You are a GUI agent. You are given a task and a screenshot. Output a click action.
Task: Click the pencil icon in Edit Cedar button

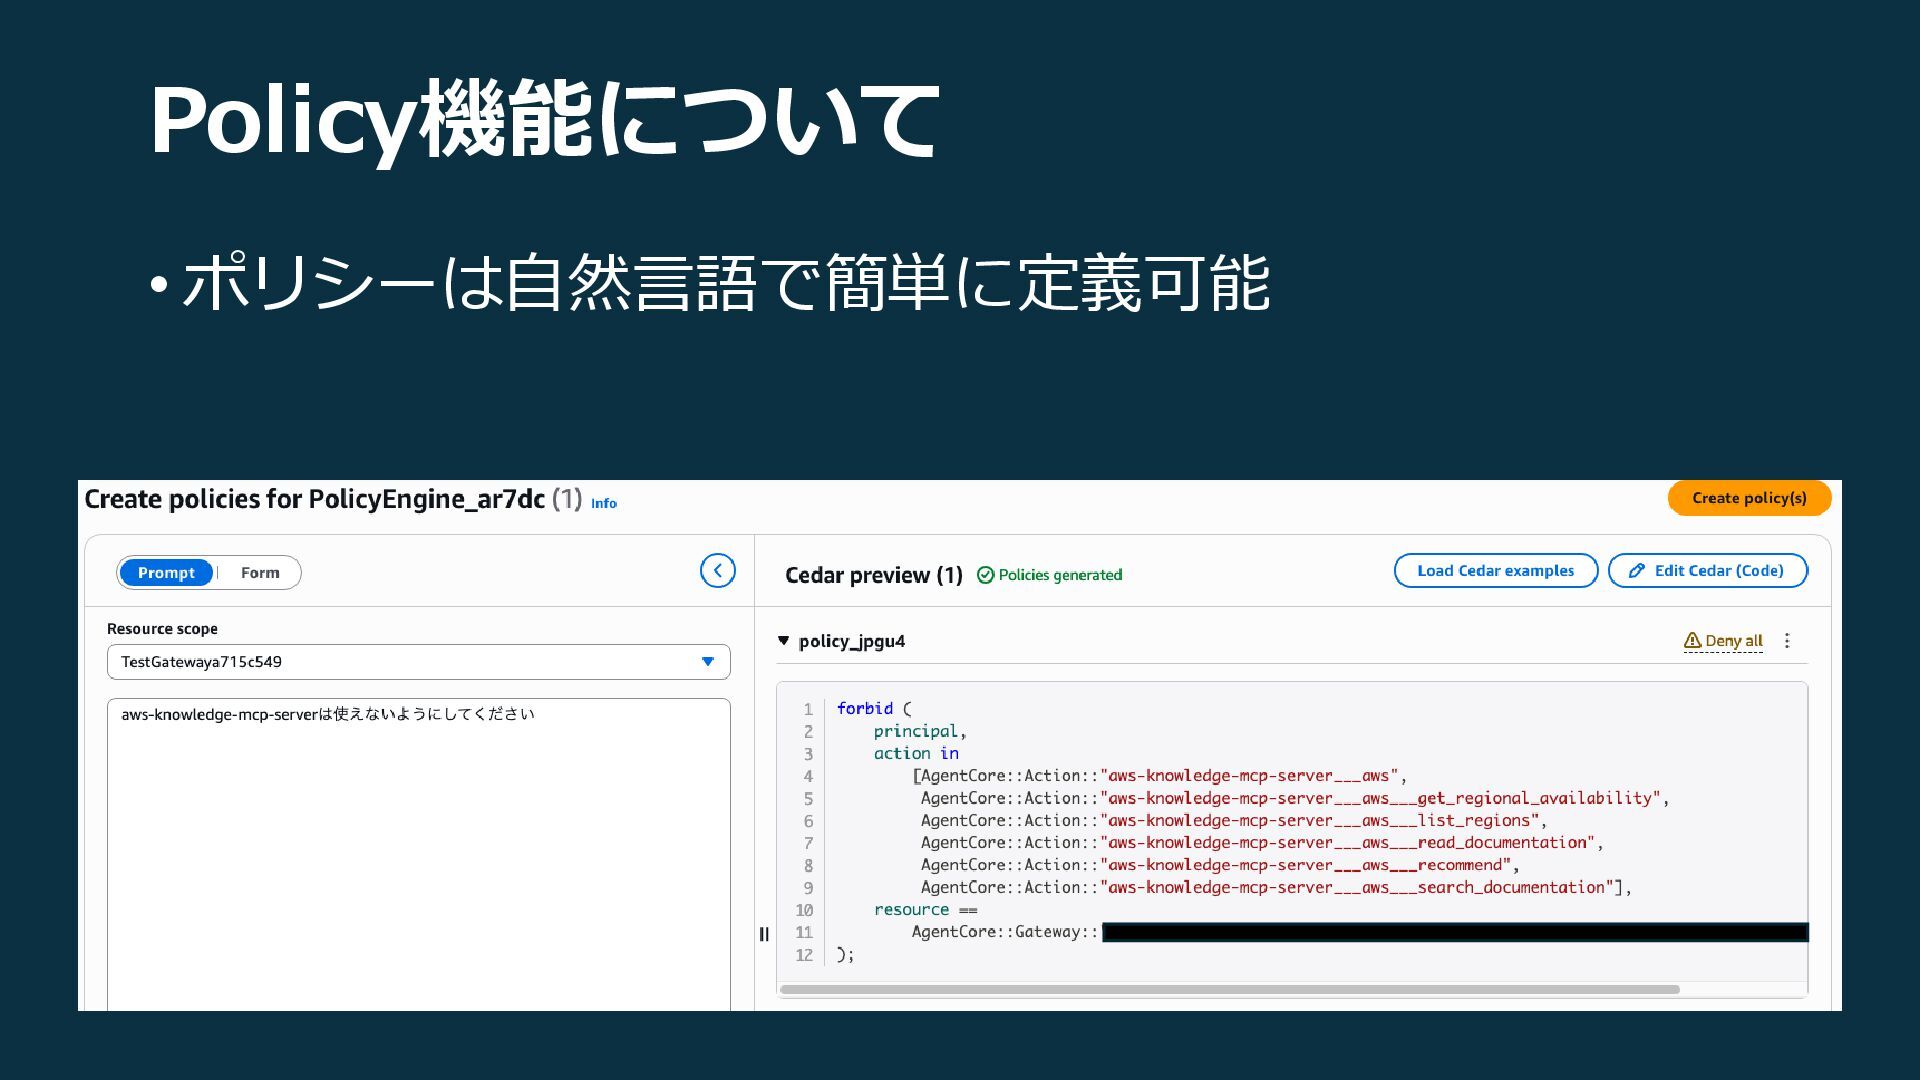coord(1637,571)
